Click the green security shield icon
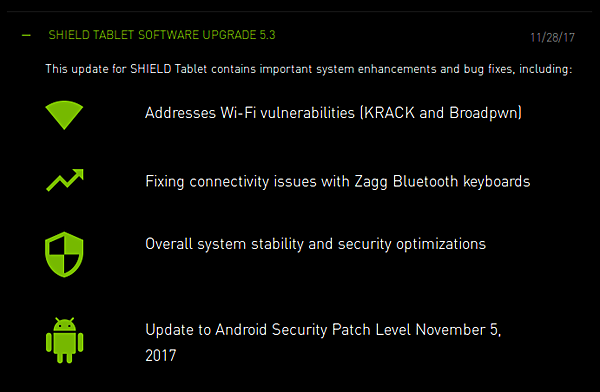The height and width of the screenshot is (392, 600). tap(64, 255)
